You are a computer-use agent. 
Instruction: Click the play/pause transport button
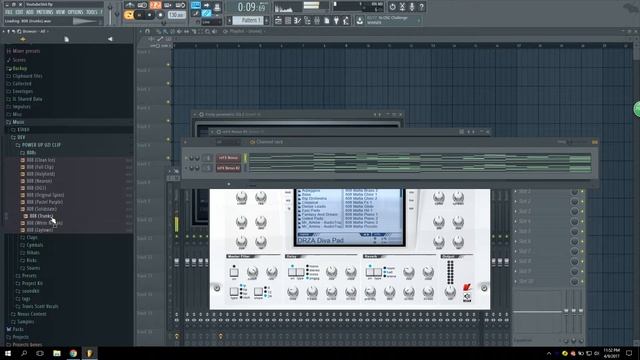click(x=139, y=15)
